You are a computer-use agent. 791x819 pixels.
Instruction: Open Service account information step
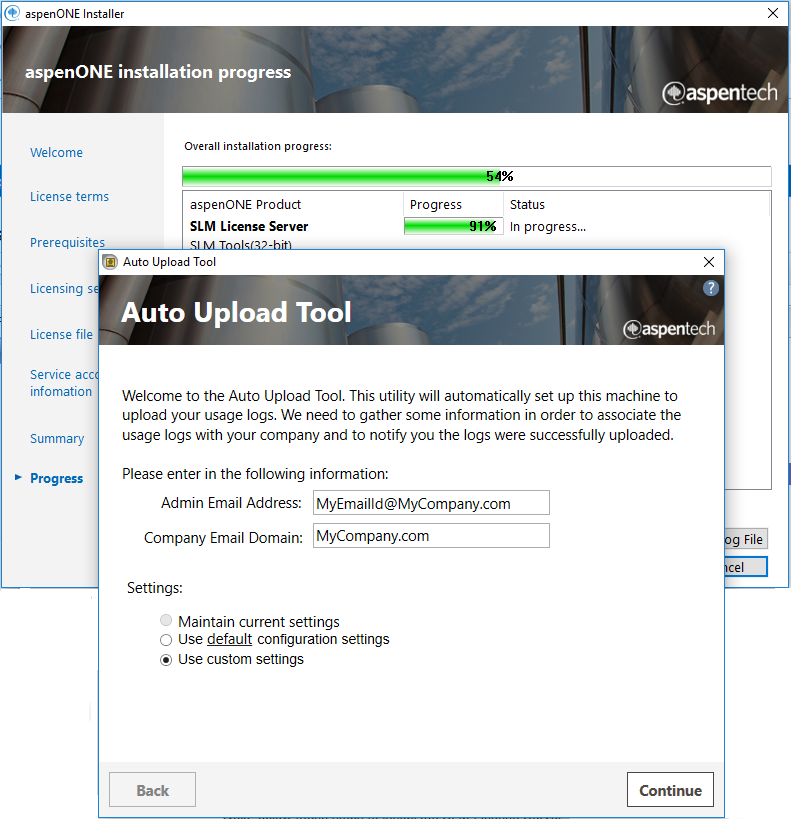(x=64, y=383)
